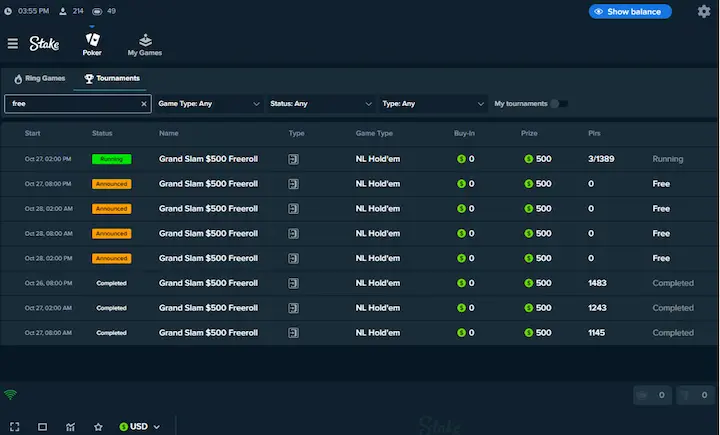
Task: Expand the Game Type: Any dropdown
Action: (208, 104)
